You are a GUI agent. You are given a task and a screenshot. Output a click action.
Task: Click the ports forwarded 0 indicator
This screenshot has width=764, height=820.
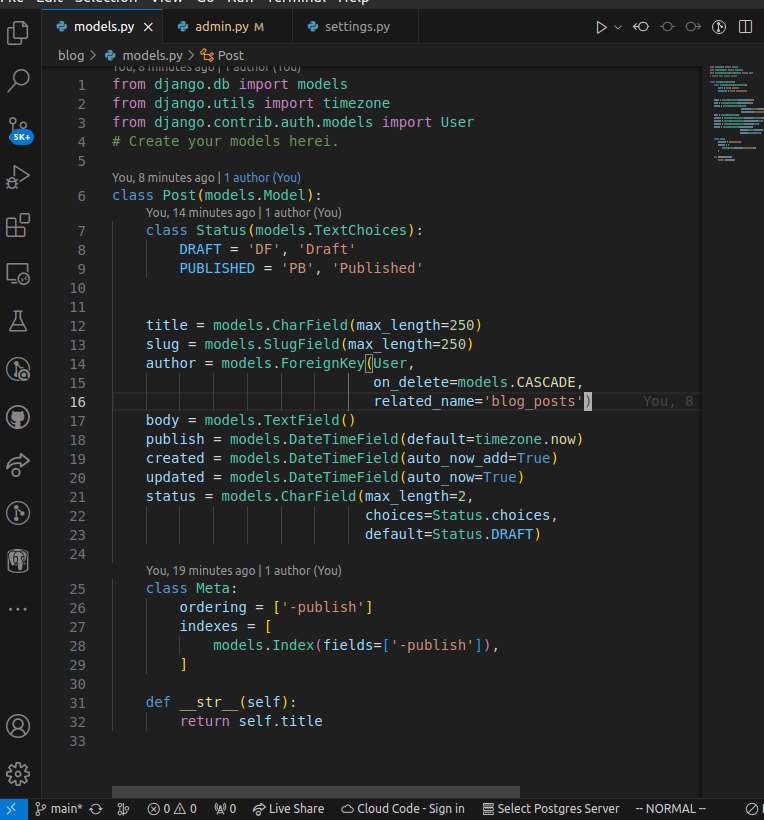tap(225, 809)
